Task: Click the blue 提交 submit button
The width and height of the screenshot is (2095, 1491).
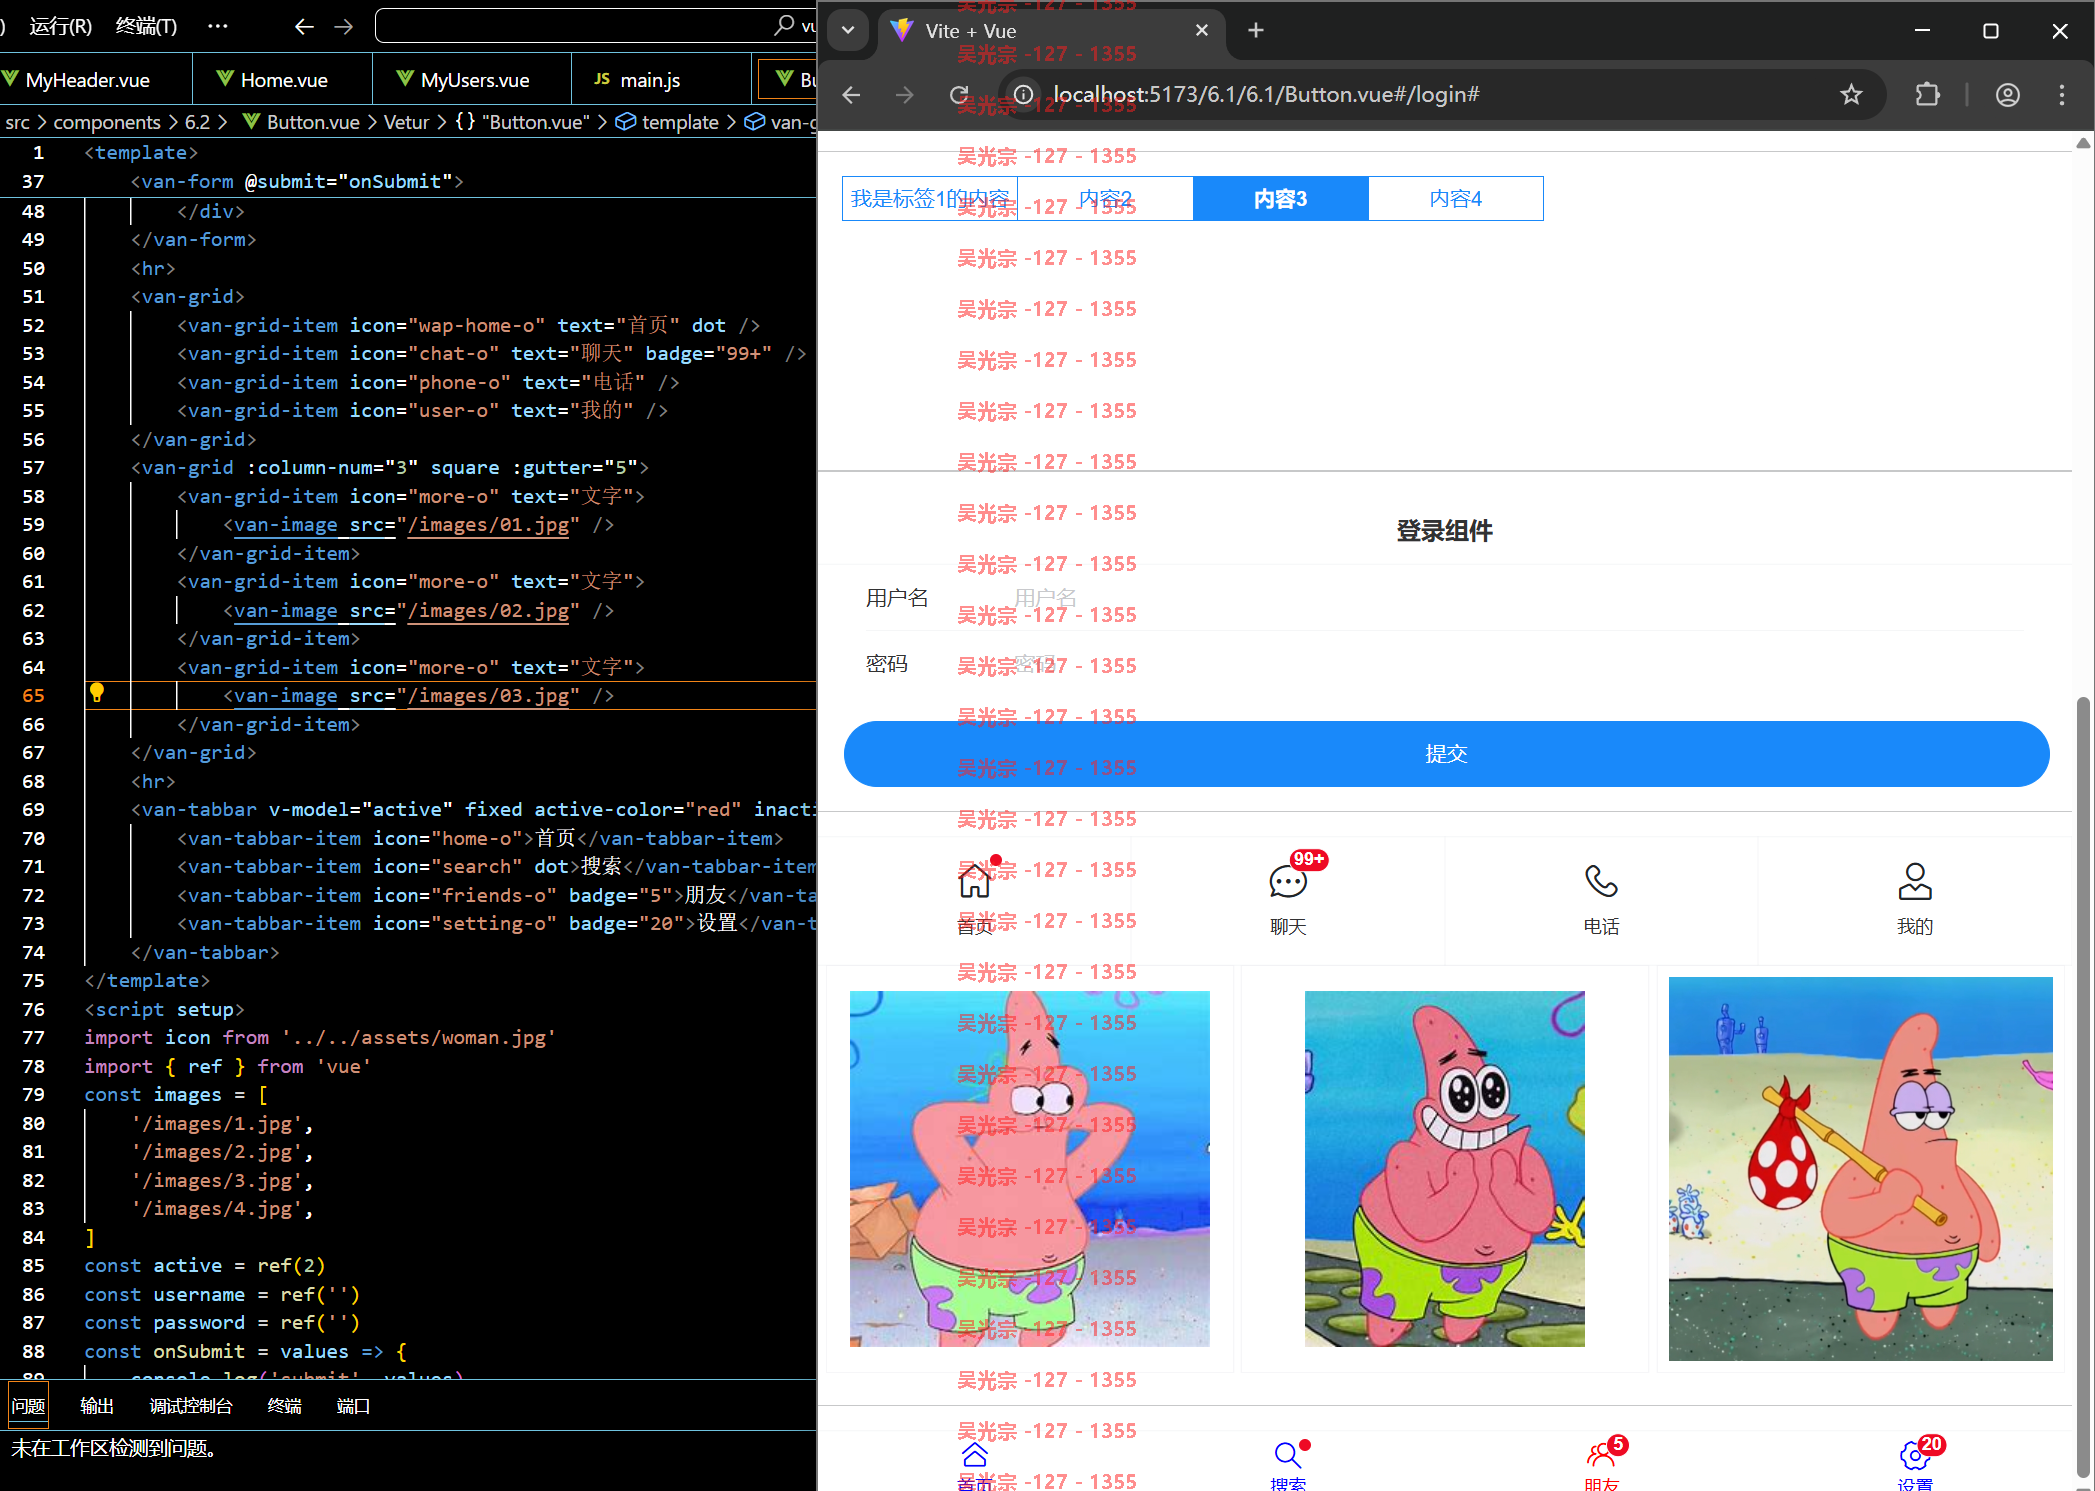Action: pyautogui.click(x=1446, y=754)
